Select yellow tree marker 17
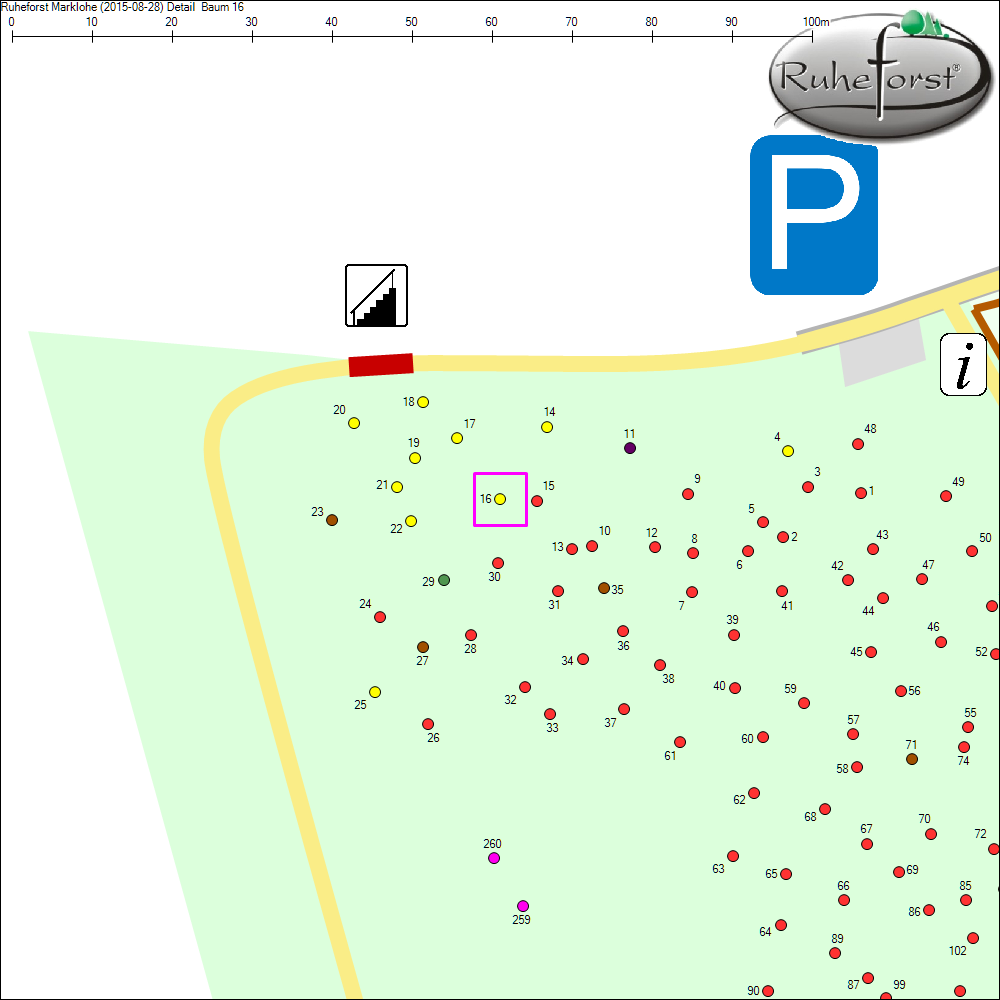Viewport: 1000px width, 1000px height. click(457, 438)
